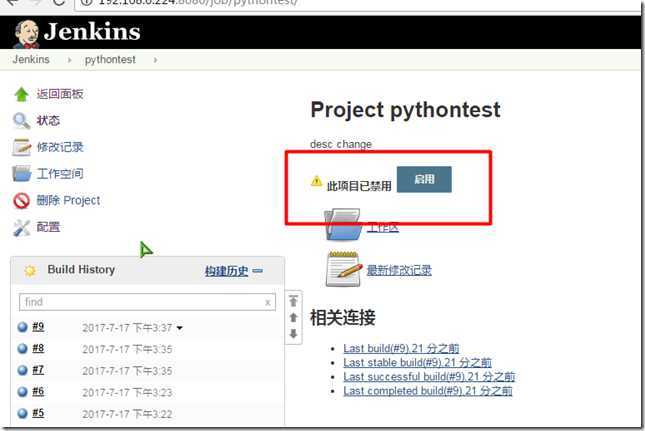Click the desc change description text
The width and height of the screenshot is (645, 431).
(341, 144)
